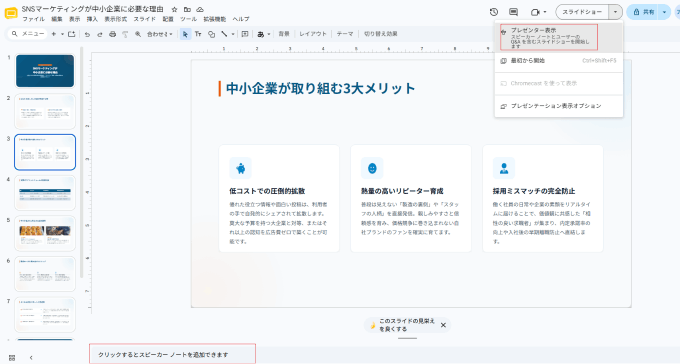Image resolution: width=680 pixels, height=364 pixels.
Task: Click the 切り替え効果 transition button
Action: [x=381, y=34]
